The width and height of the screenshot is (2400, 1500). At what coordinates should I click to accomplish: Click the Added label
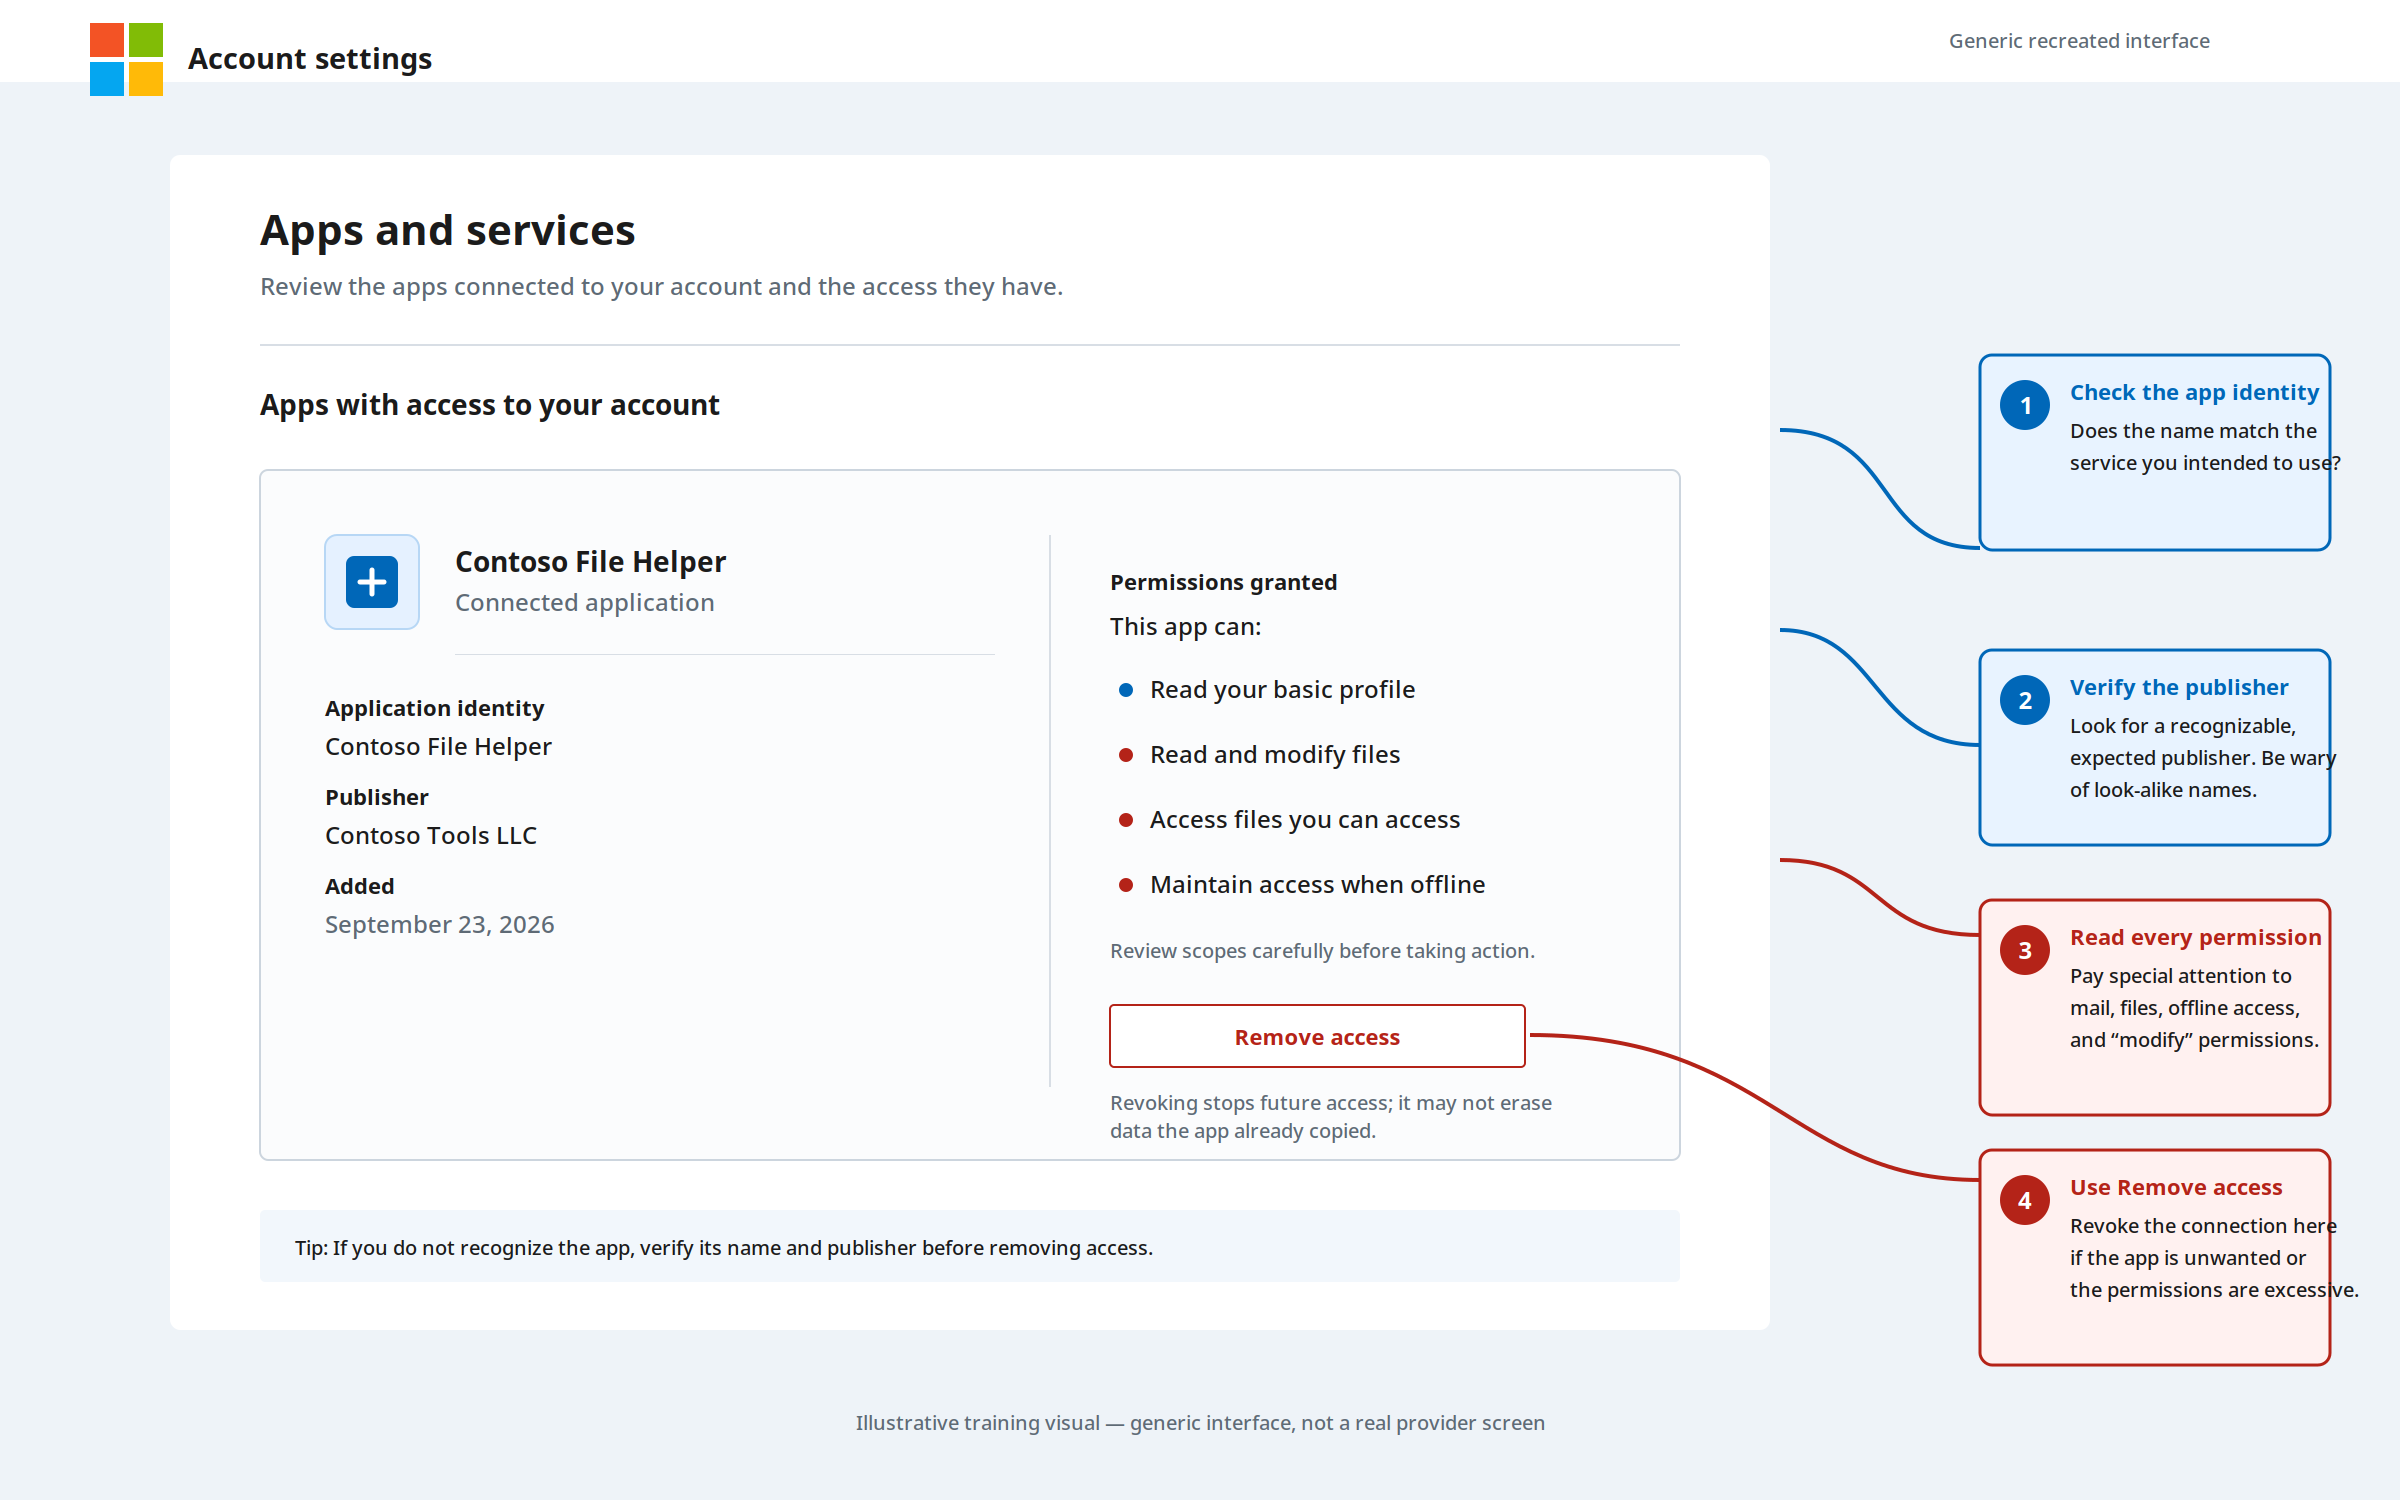click(x=359, y=886)
